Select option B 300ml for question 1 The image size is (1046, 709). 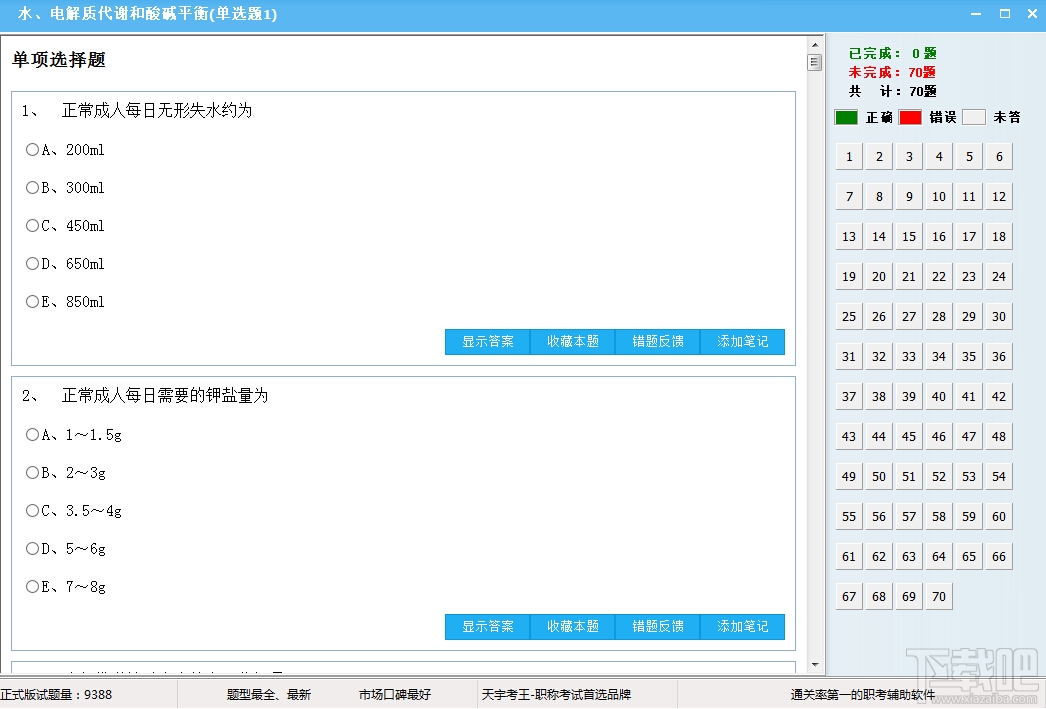pos(32,187)
